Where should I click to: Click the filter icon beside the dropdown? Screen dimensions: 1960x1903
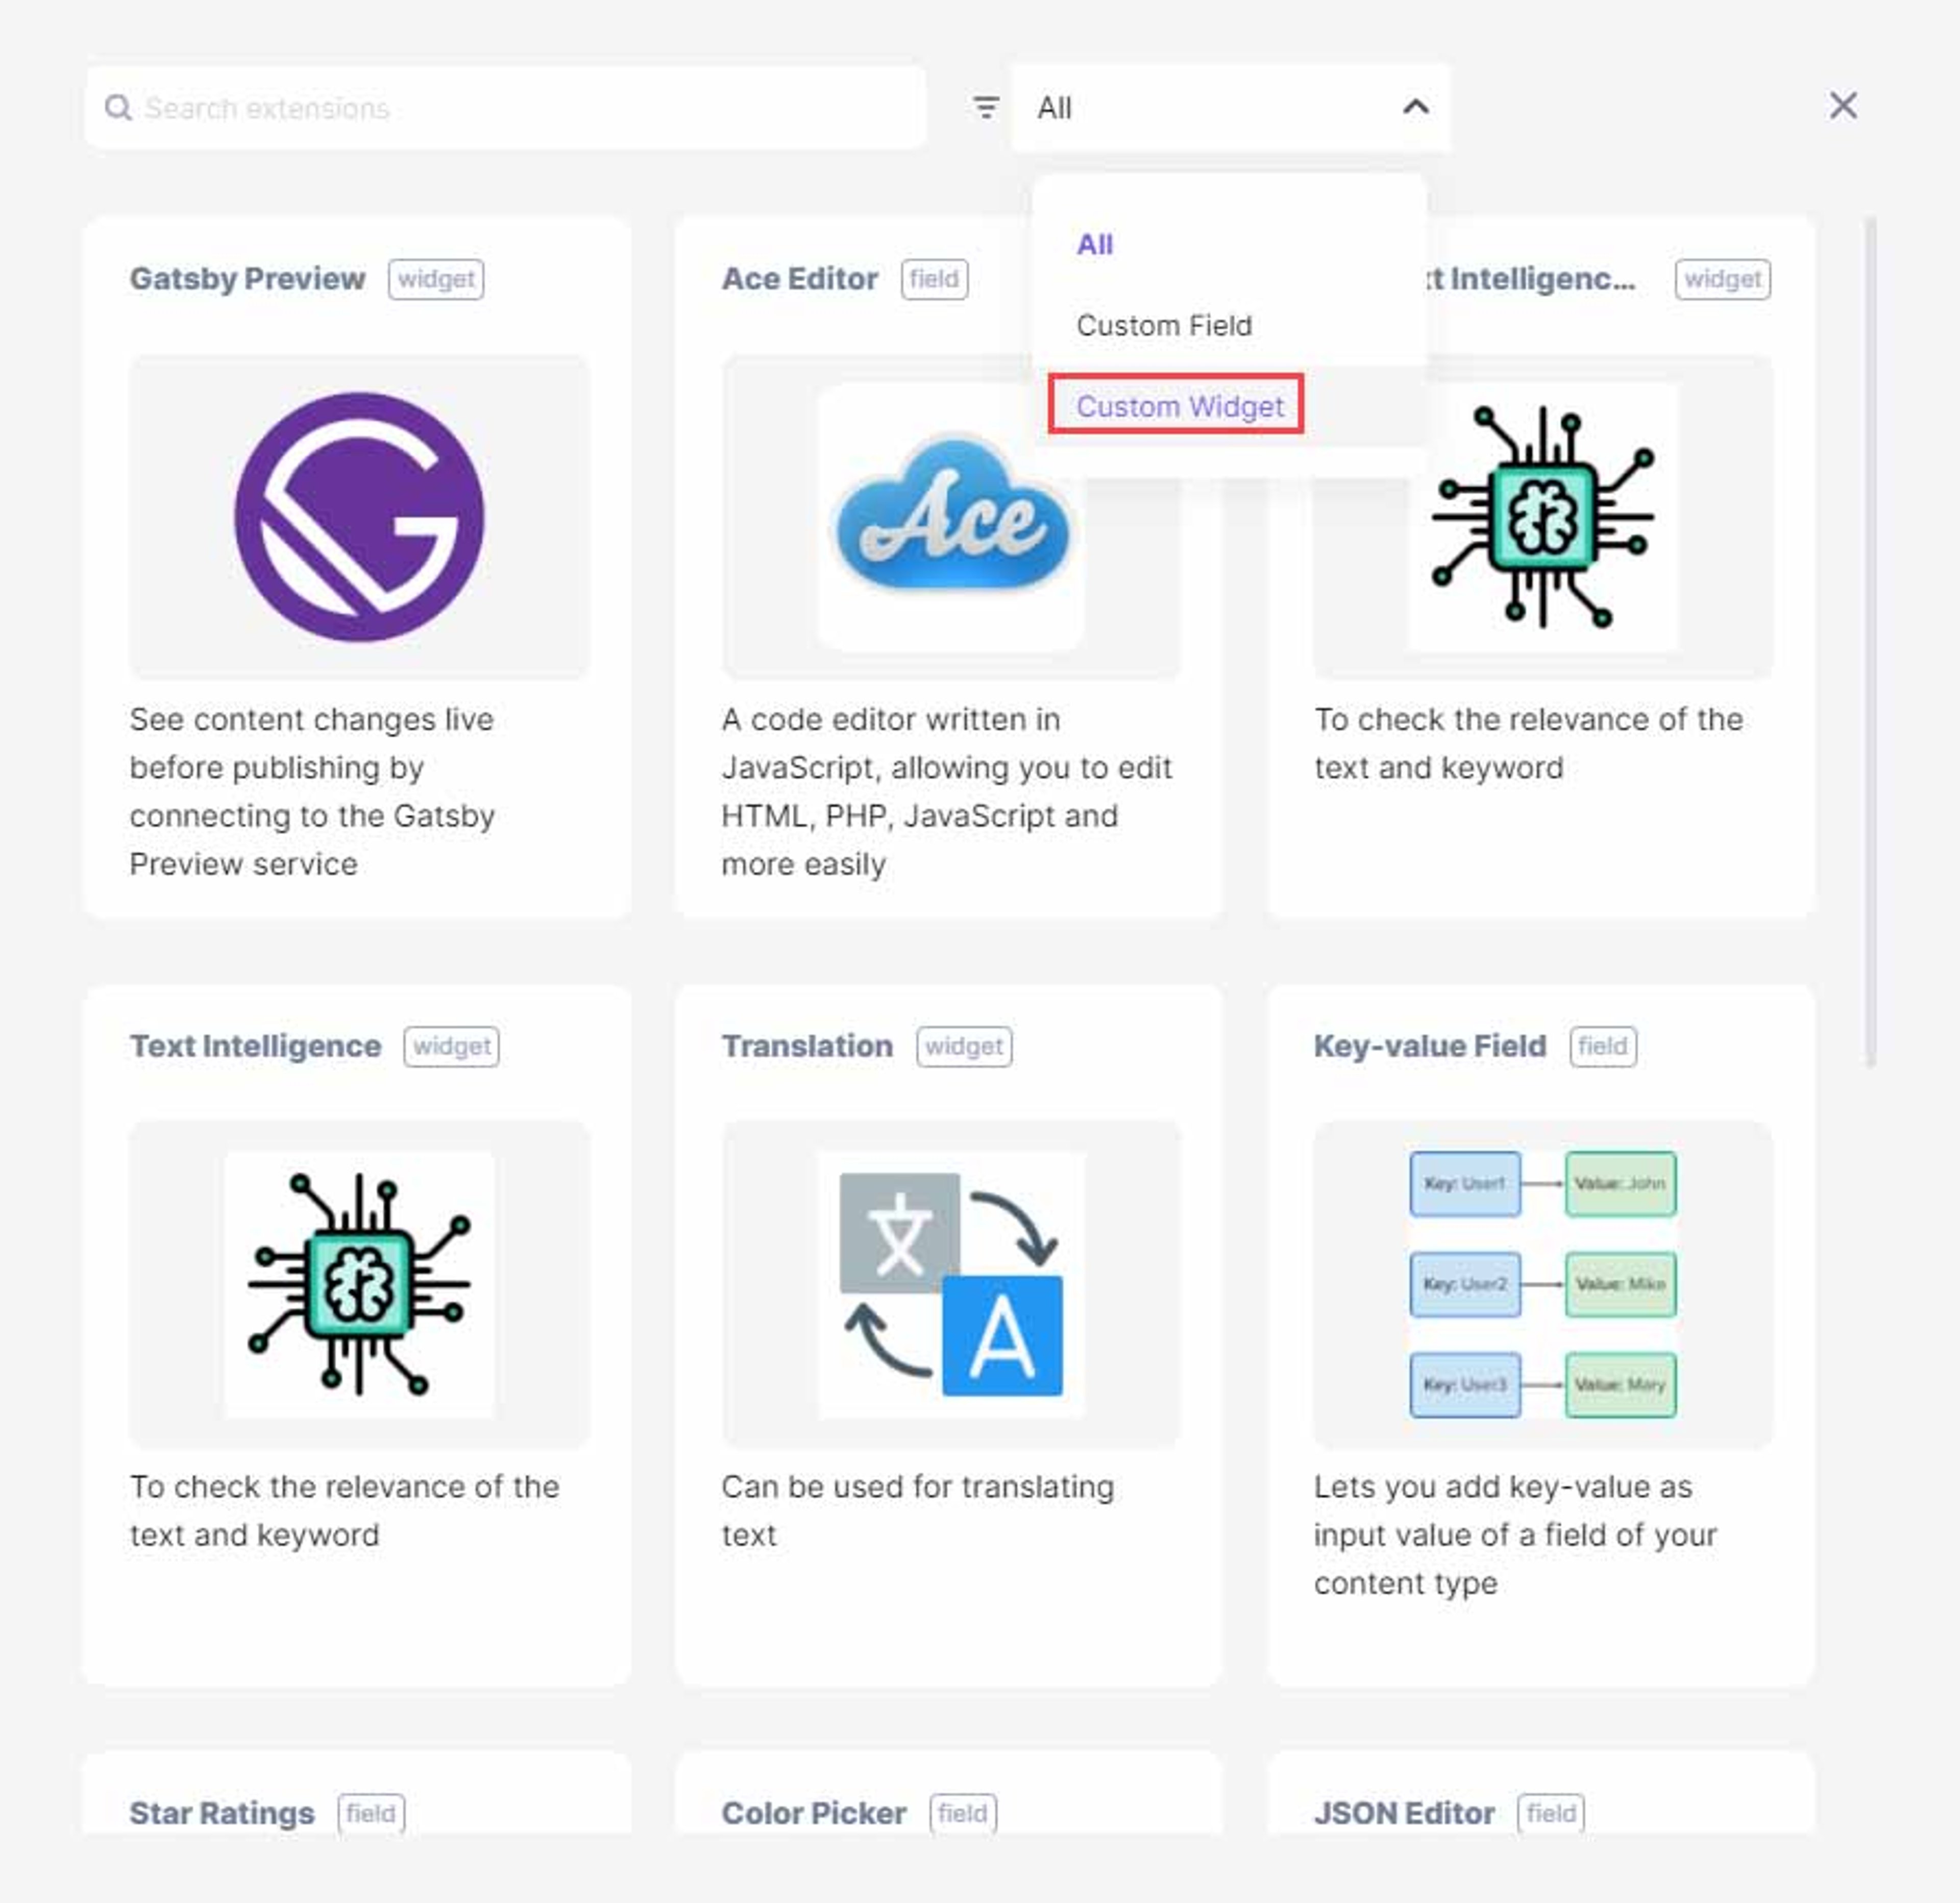coord(986,107)
